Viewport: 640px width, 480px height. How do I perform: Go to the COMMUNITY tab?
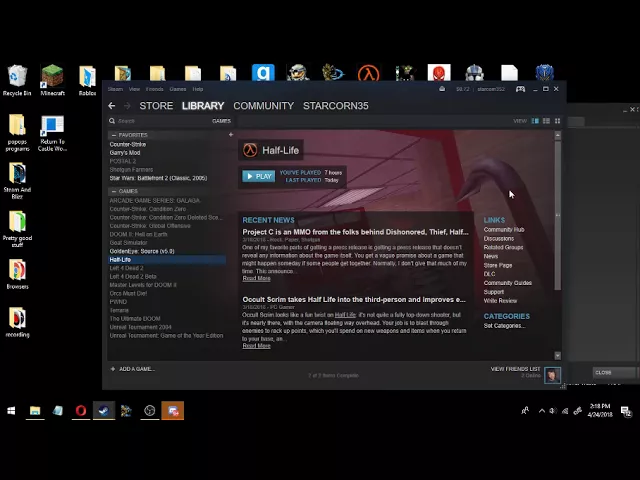click(264, 106)
